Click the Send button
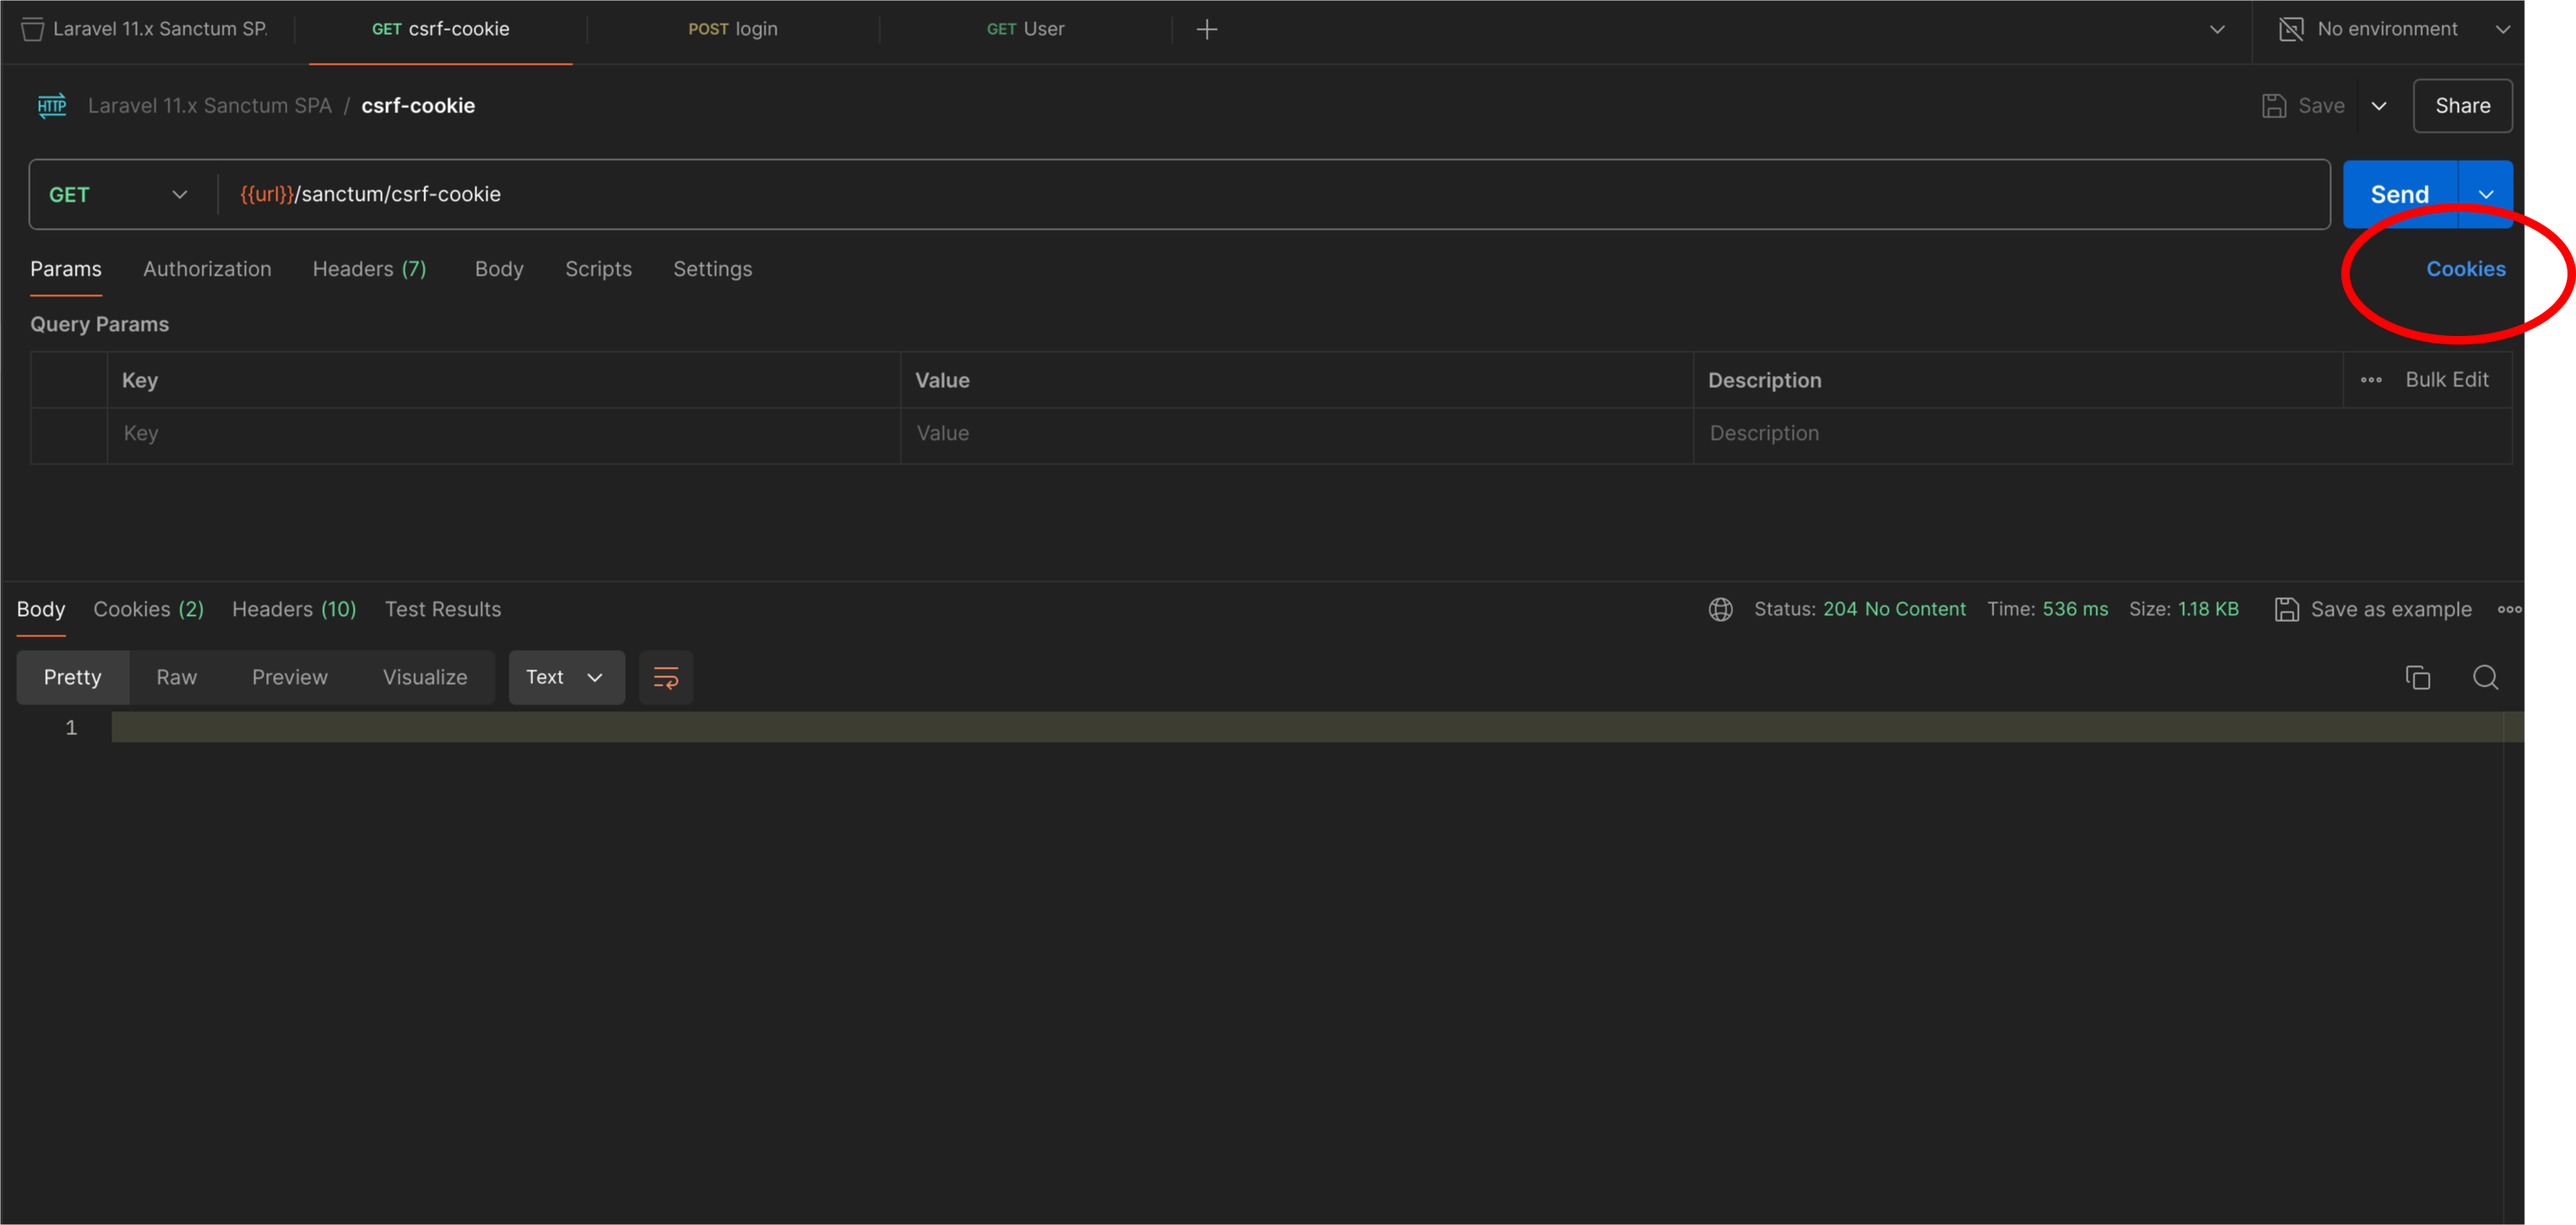 tap(2399, 194)
